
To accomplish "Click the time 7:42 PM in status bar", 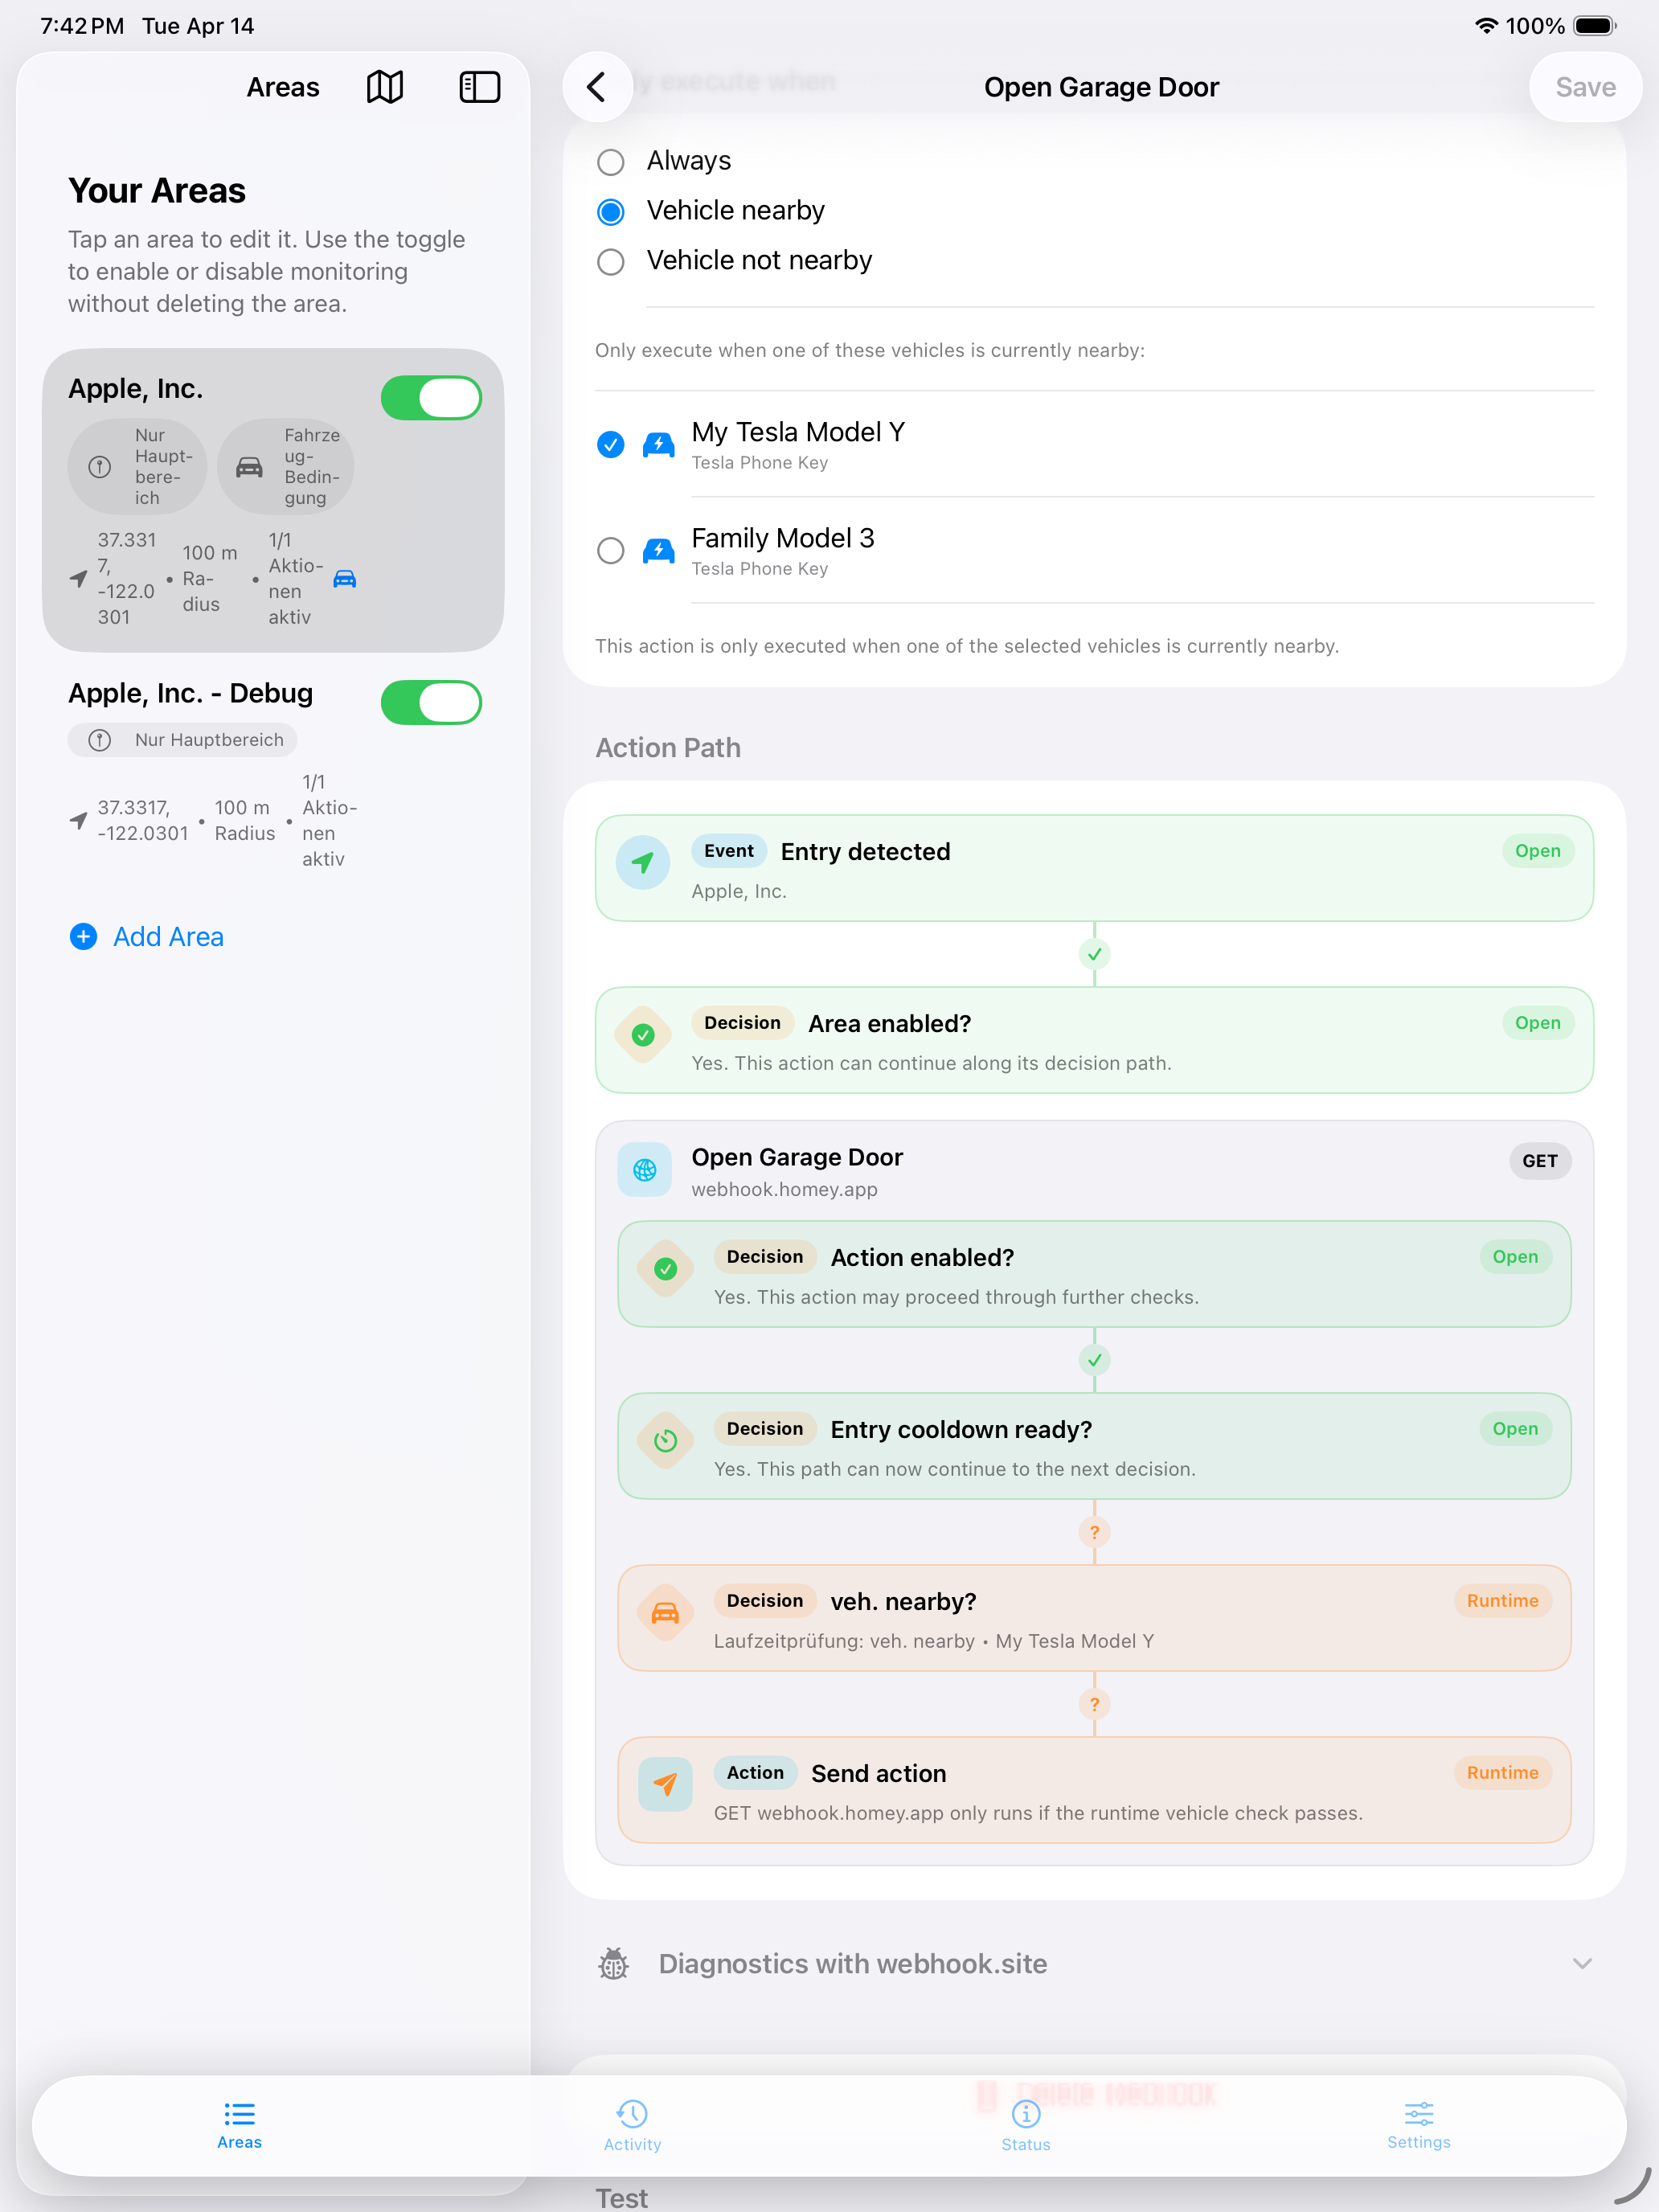I will (x=82, y=26).
